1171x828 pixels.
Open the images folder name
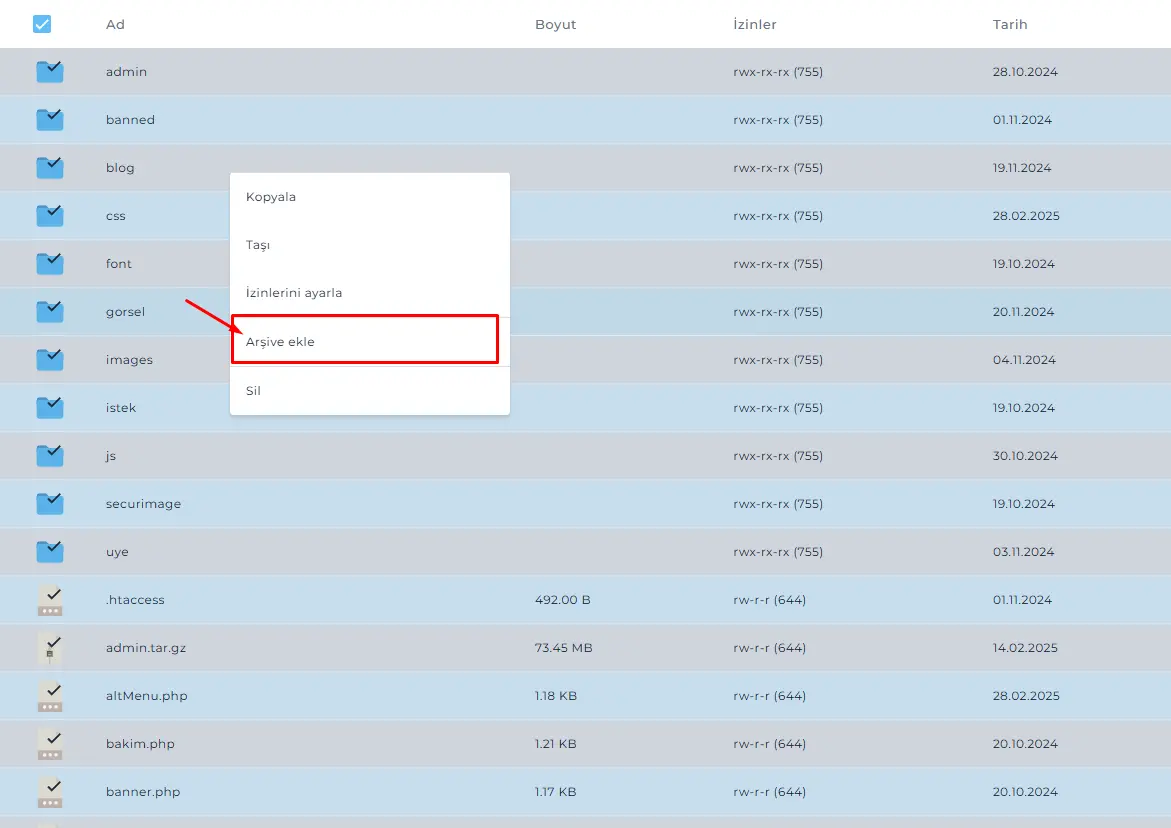coord(128,359)
